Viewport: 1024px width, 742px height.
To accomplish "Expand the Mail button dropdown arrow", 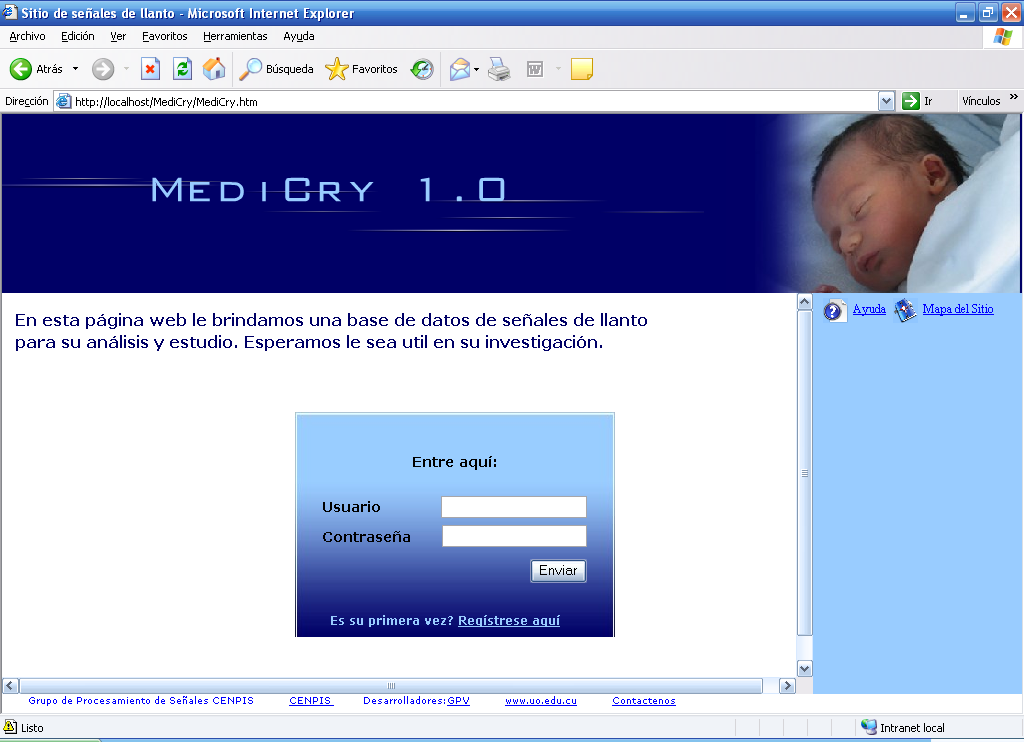I will pos(477,69).
